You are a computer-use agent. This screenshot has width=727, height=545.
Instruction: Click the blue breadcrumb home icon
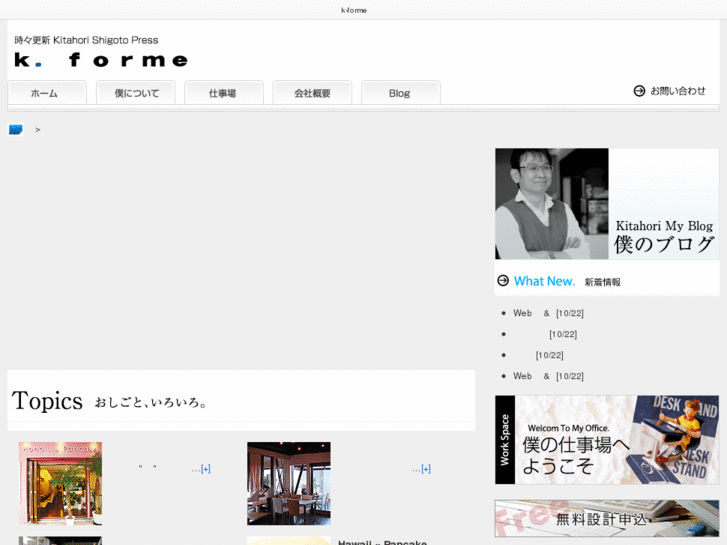tap(16, 129)
